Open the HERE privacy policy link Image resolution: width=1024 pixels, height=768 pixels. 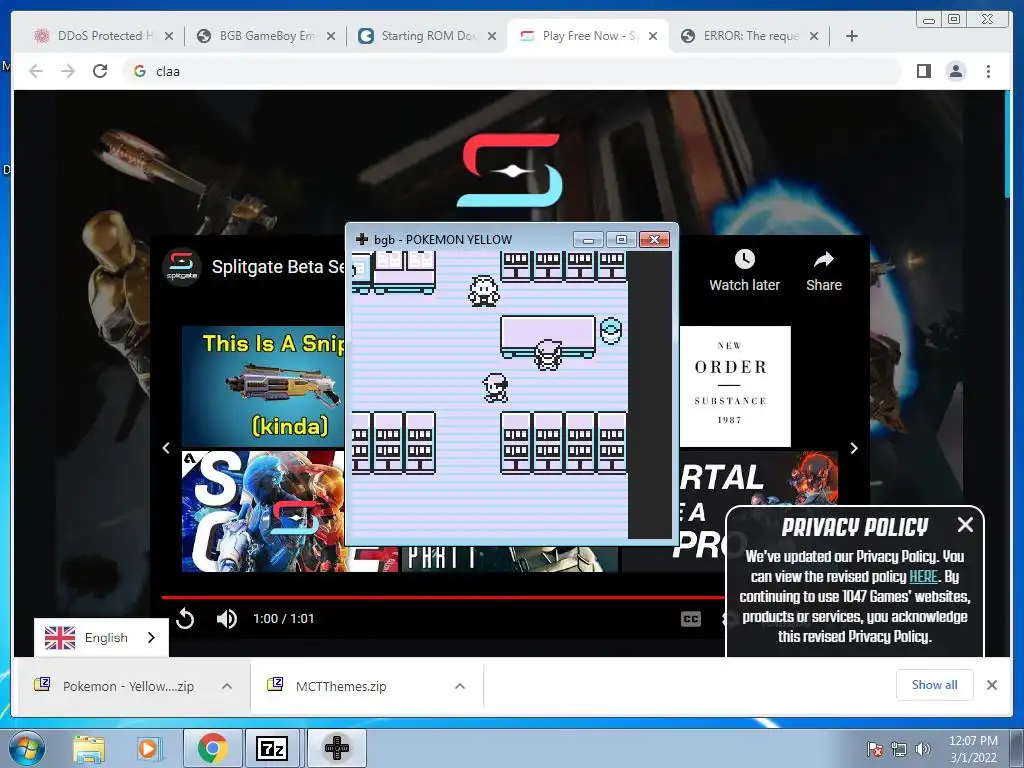tap(923, 577)
